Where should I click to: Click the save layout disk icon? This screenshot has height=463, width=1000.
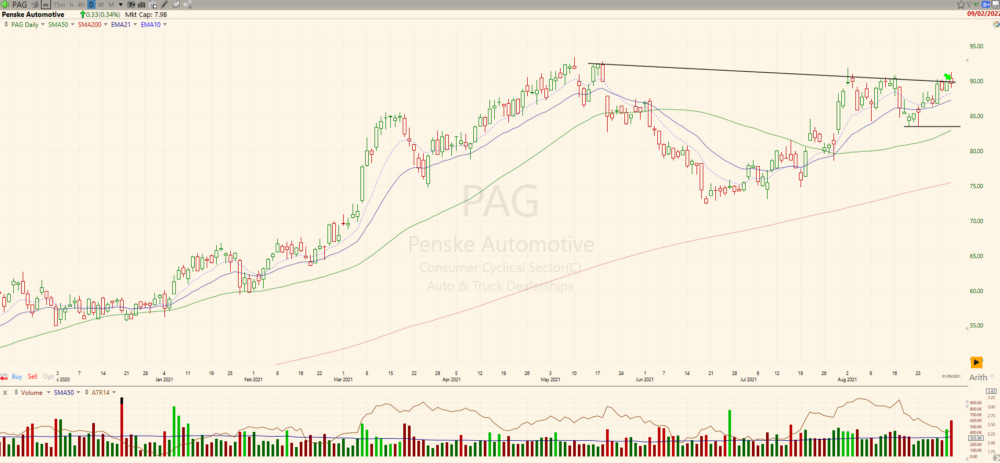coord(996,4)
